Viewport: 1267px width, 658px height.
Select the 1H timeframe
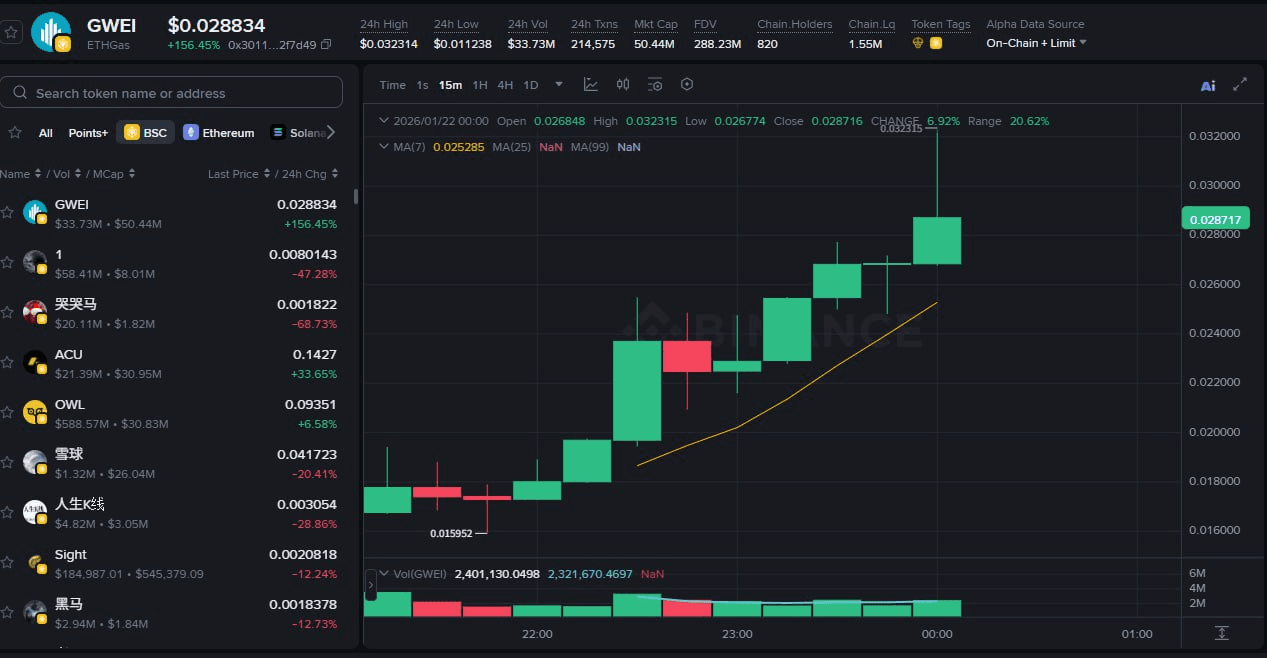pos(480,85)
